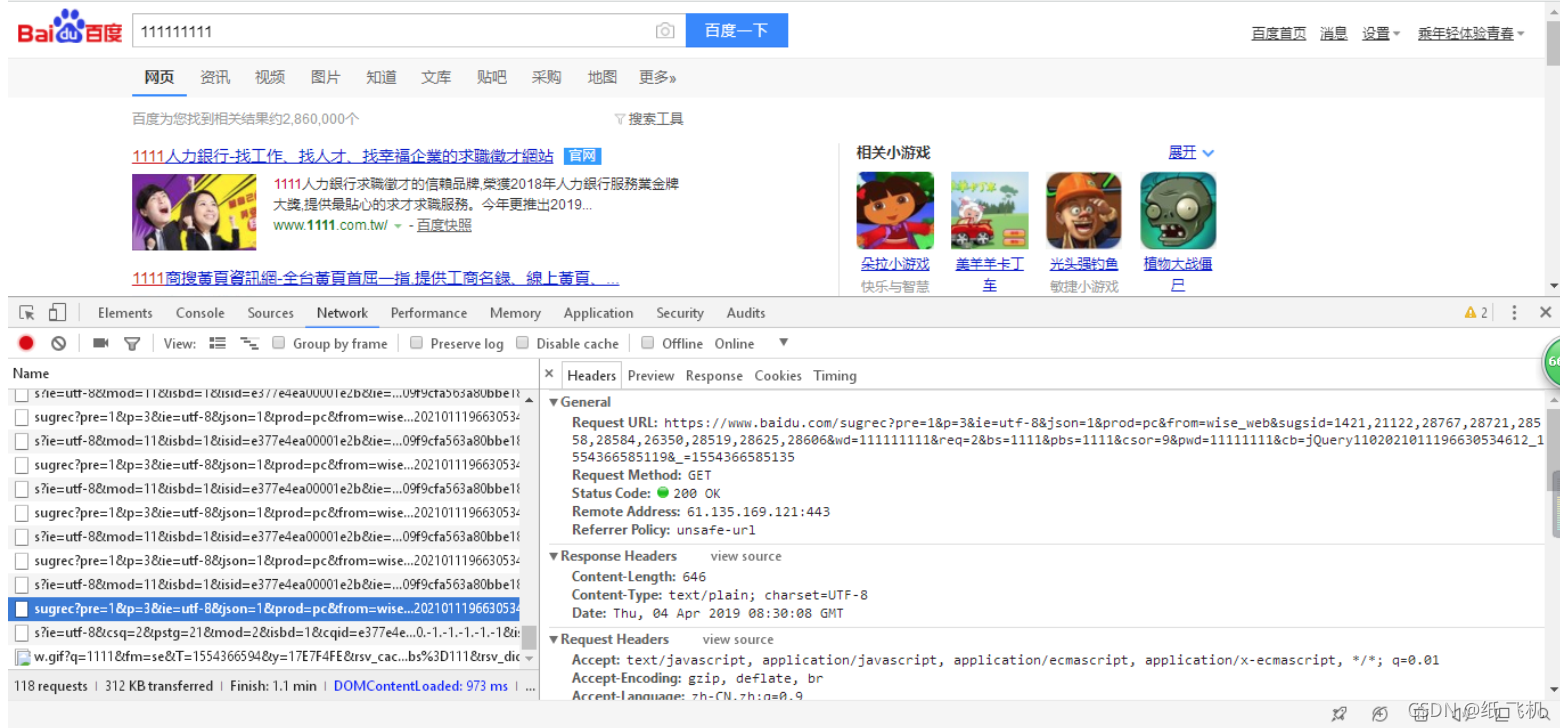Viewport: 1560px width, 728px height.
Task: Open the 植物大战僵尸 game thumbnail
Action: click(x=1178, y=210)
